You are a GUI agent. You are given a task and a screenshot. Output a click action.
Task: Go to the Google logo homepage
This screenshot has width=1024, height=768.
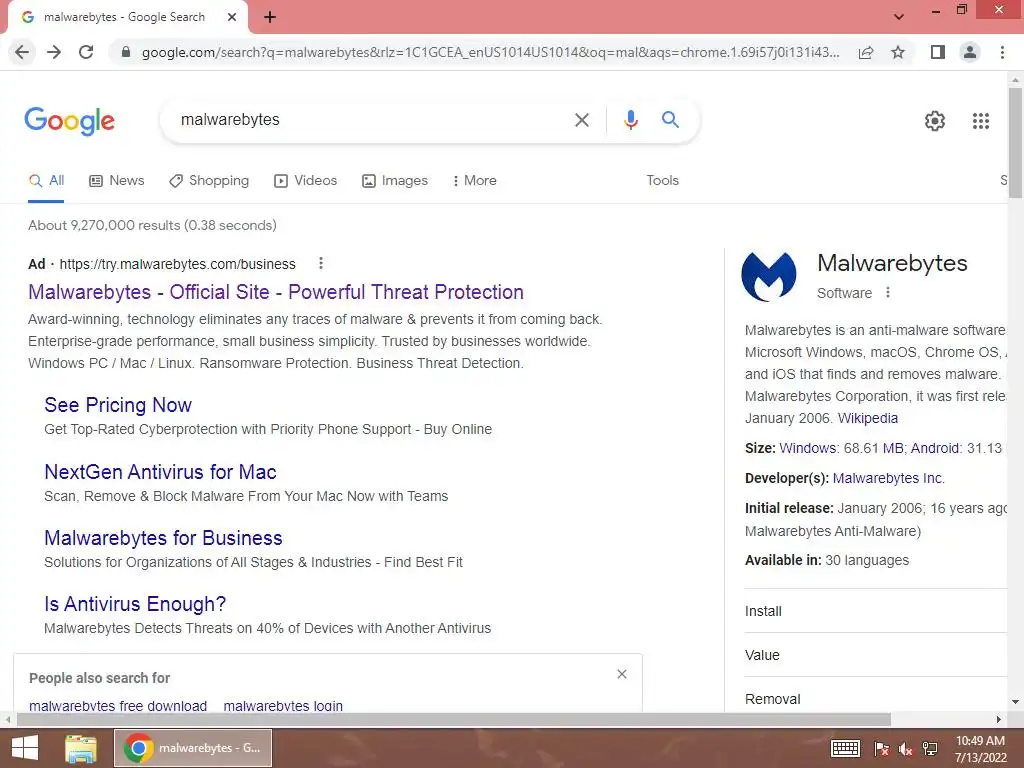[x=69, y=121]
